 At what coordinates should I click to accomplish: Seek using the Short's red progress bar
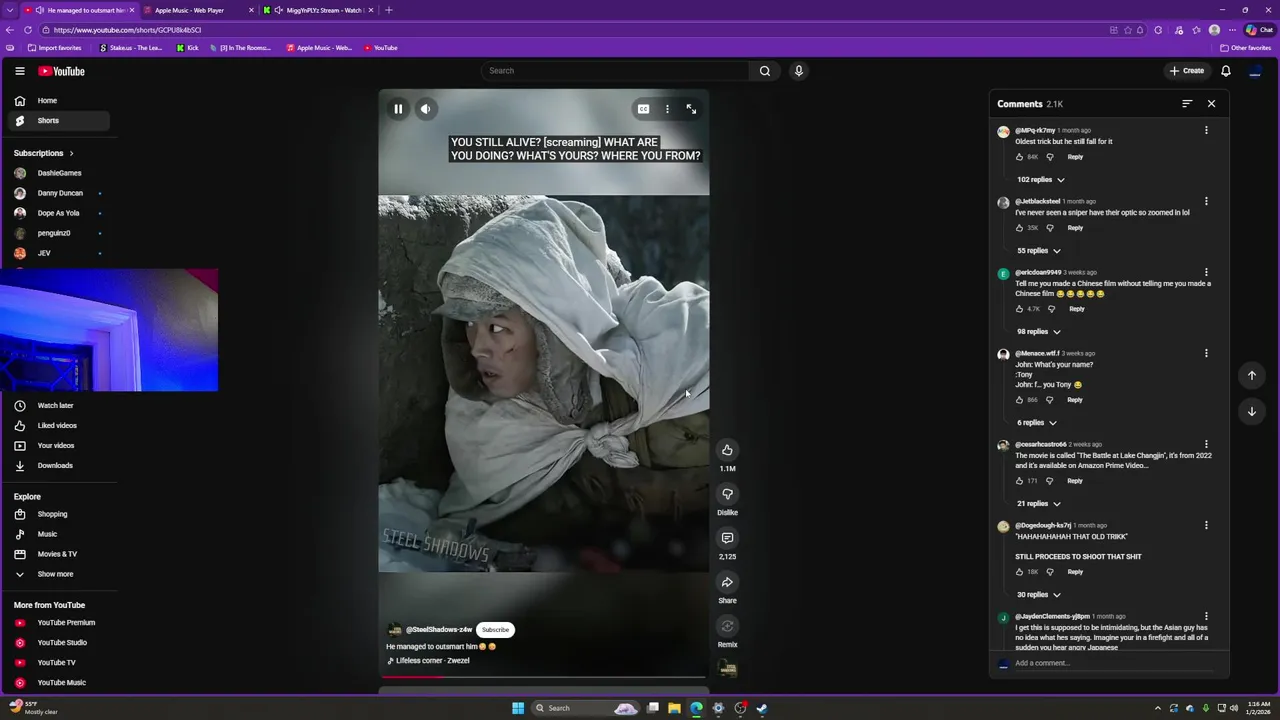click(x=543, y=677)
